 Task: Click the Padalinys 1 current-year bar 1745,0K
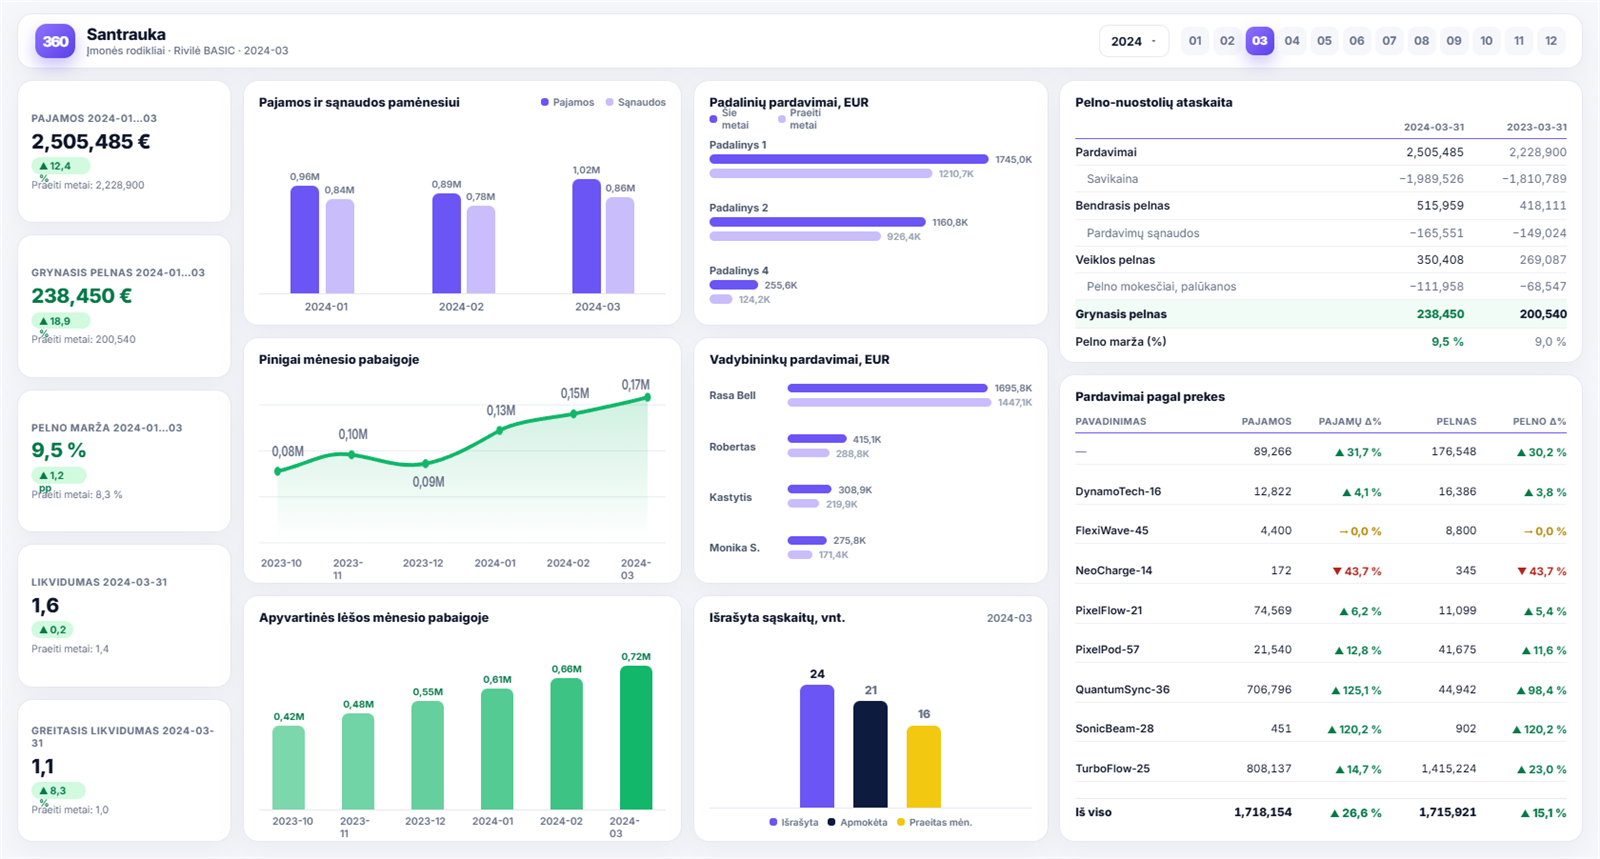[x=848, y=159]
